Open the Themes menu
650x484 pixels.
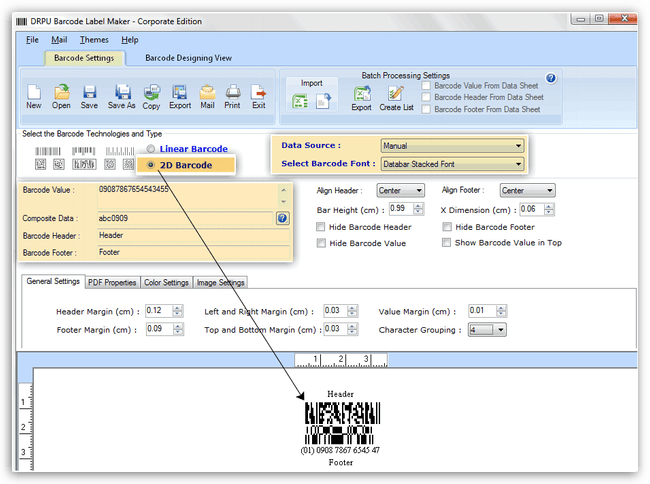tap(94, 40)
